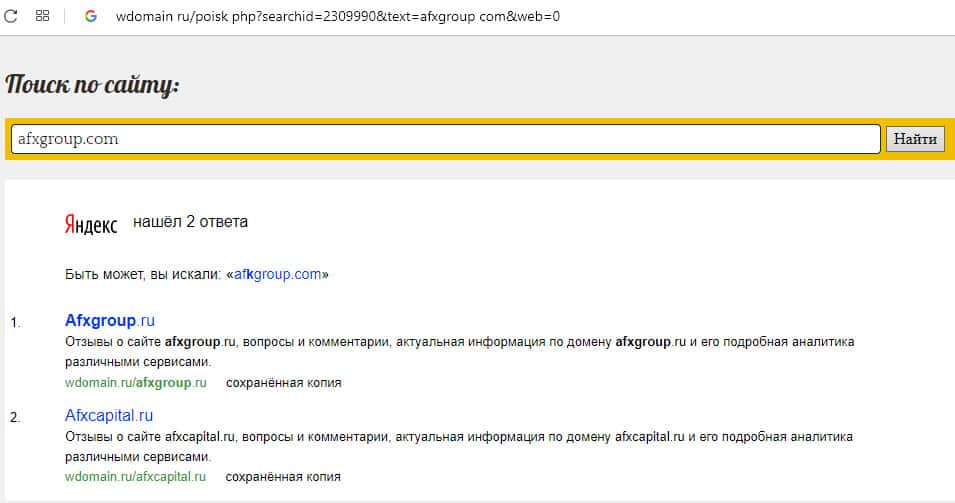Viewport: 955px width, 503px height.
Task: Click the 'нашёл 2 ответа' result count
Action: coord(190,222)
